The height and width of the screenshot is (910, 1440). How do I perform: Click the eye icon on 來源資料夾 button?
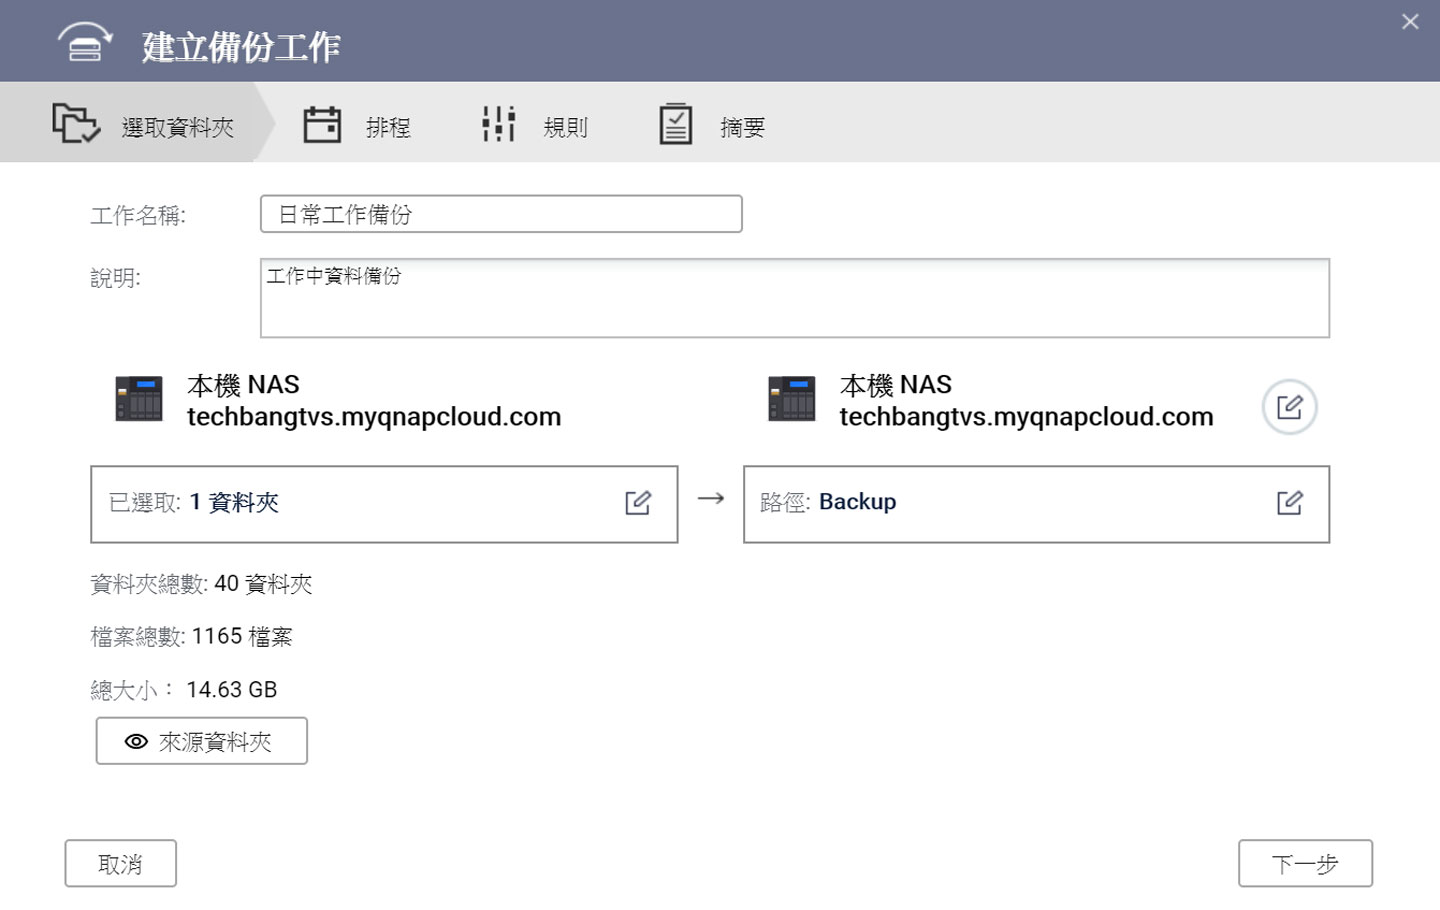(x=136, y=742)
